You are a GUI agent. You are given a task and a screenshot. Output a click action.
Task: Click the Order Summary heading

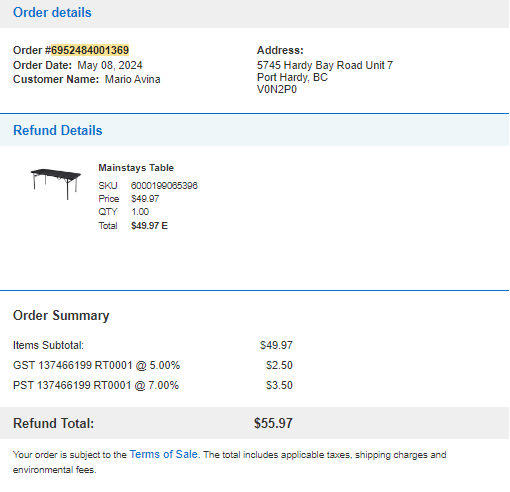pyautogui.click(x=61, y=315)
